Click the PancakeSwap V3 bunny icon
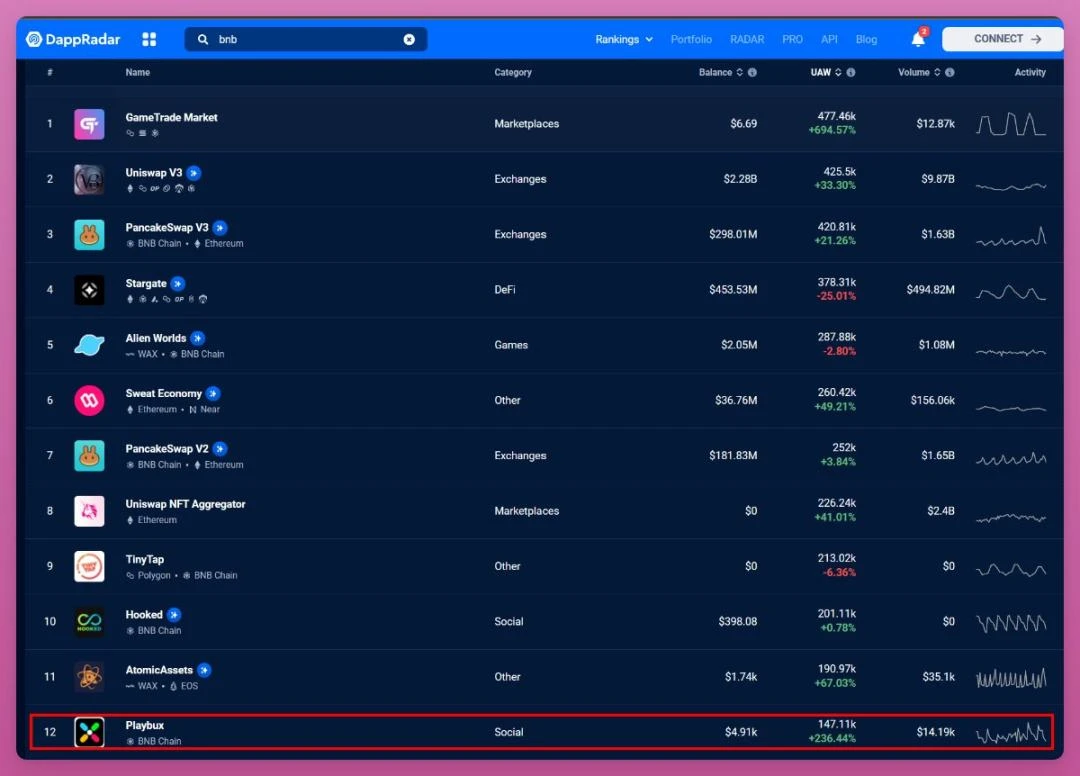This screenshot has width=1080, height=776. click(89, 235)
